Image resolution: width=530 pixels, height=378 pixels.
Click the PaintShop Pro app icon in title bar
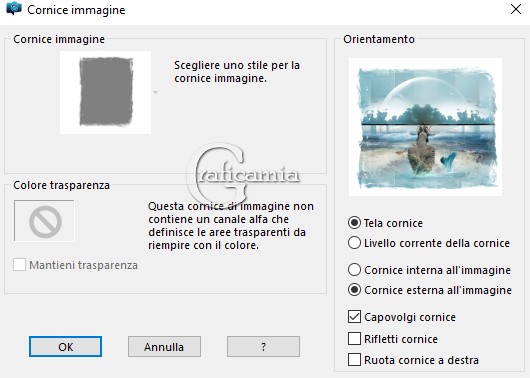pos(14,8)
